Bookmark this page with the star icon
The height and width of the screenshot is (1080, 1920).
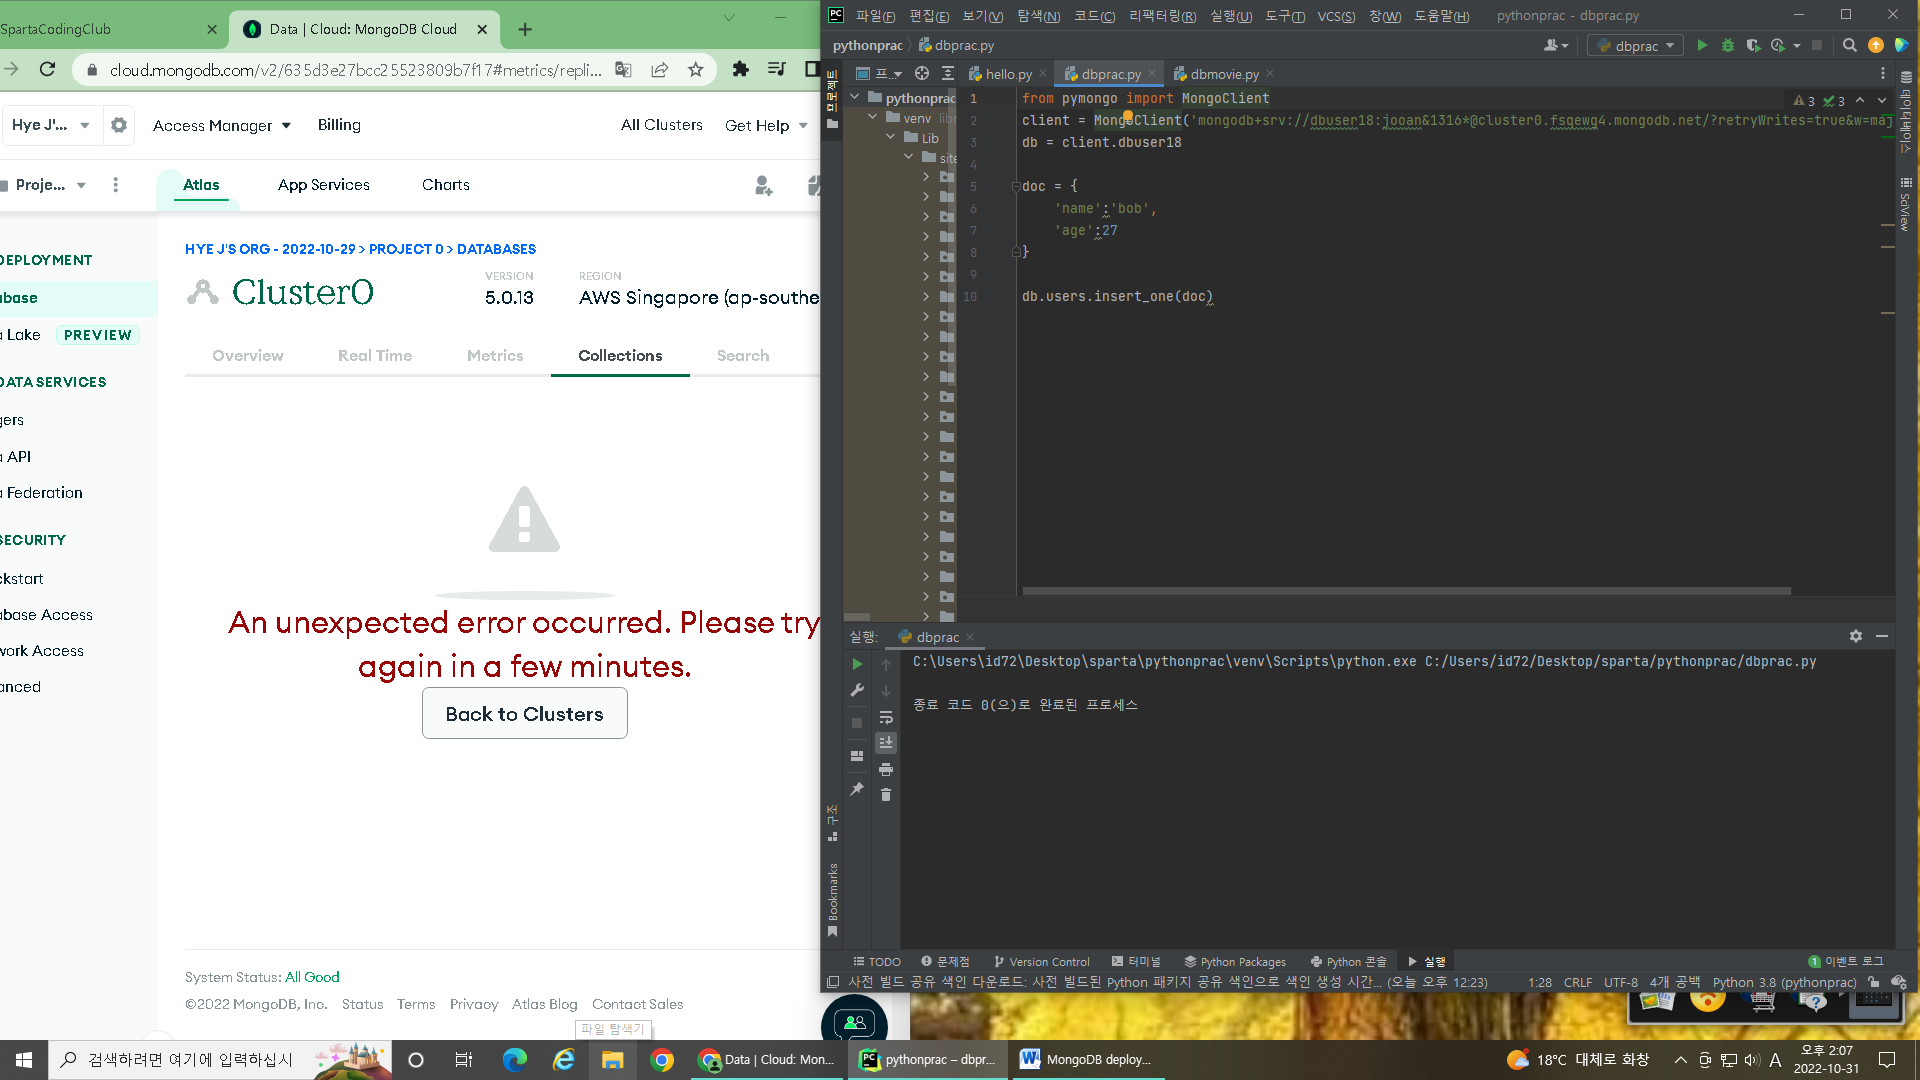696,69
